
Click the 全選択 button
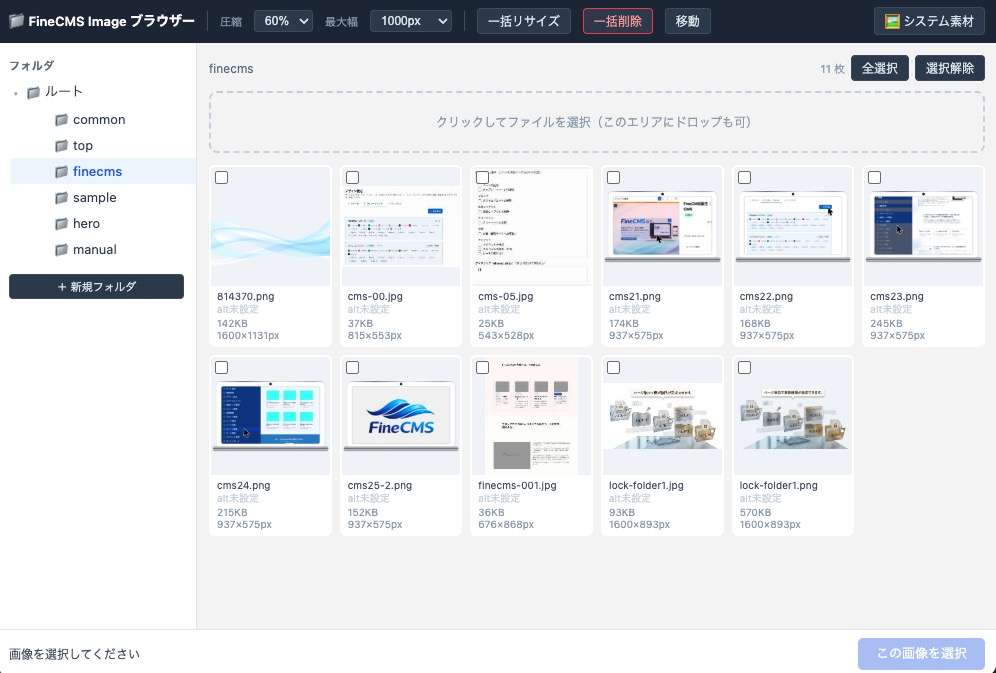pos(879,69)
